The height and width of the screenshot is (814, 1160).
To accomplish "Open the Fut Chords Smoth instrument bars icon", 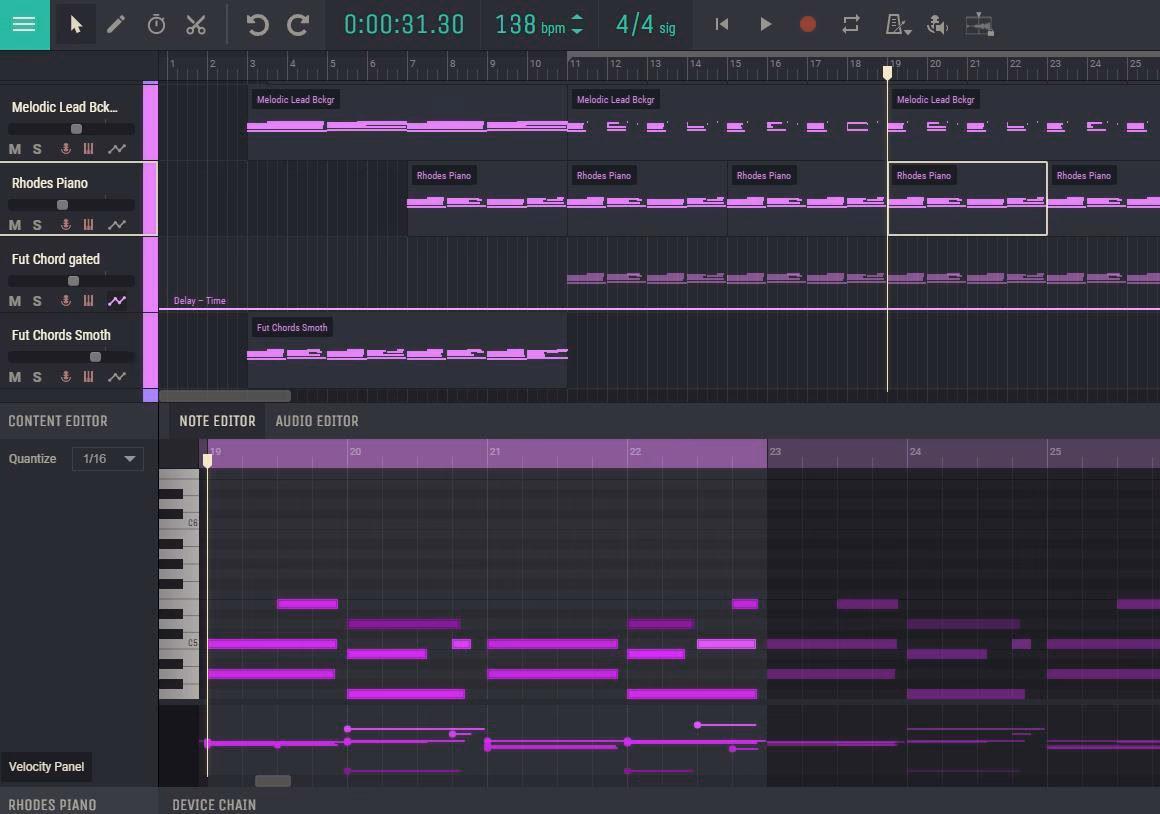I will coord(88,377).
